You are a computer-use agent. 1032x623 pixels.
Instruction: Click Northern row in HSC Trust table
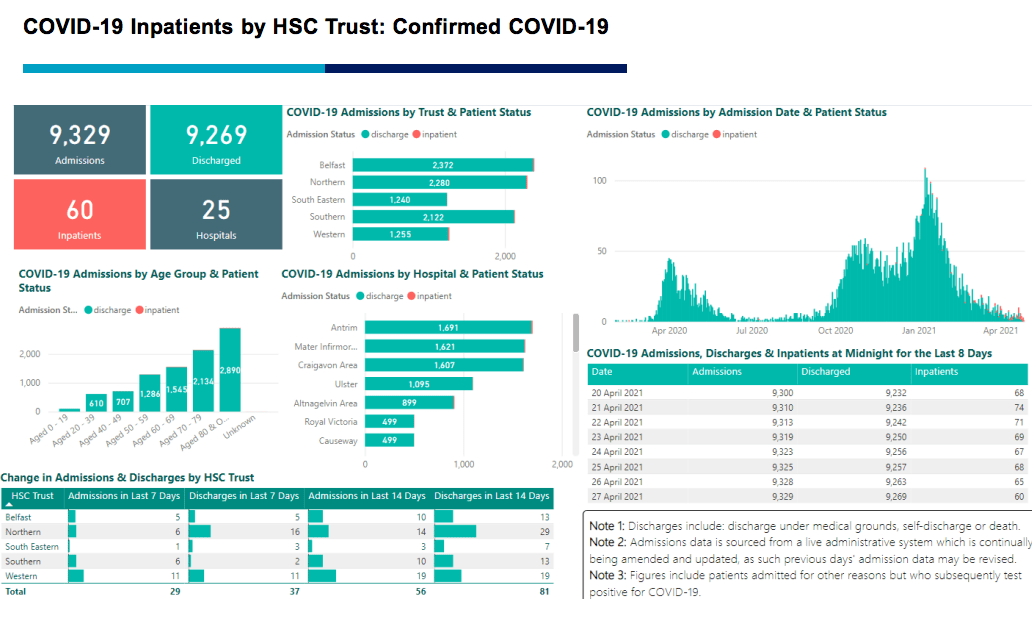(x=277, y=532)
